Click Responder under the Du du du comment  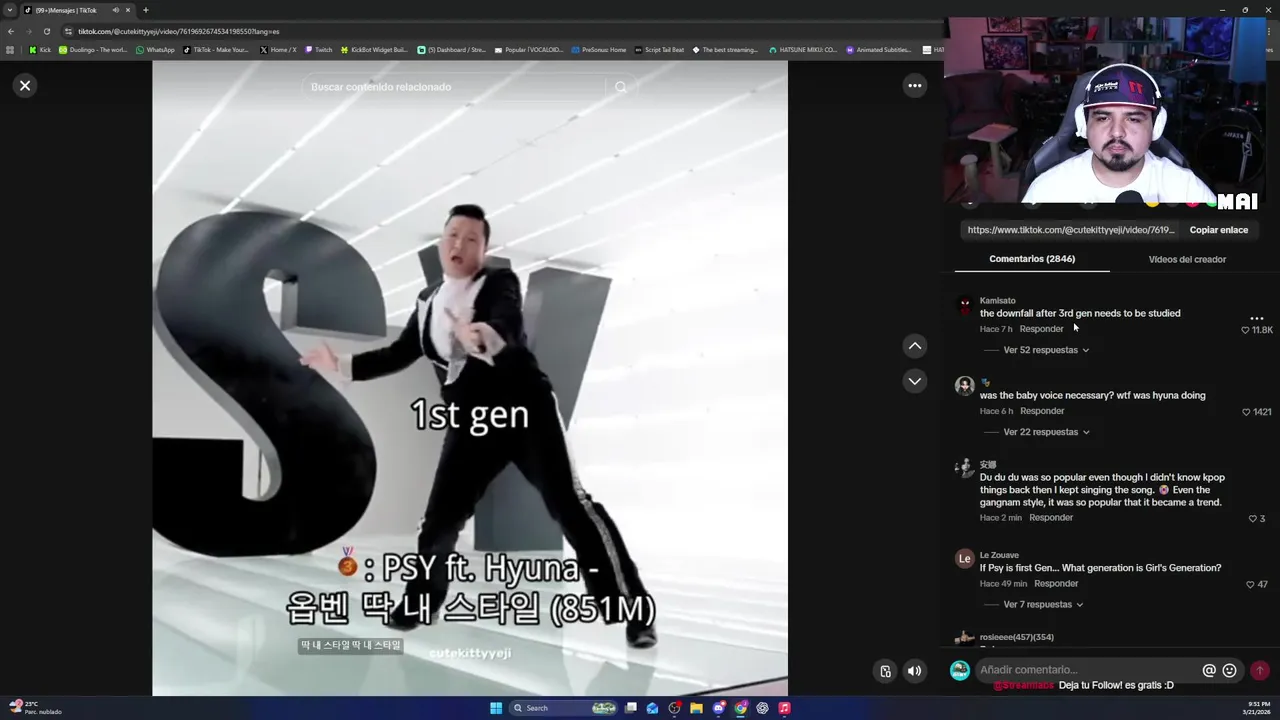tap(1051, 518)
